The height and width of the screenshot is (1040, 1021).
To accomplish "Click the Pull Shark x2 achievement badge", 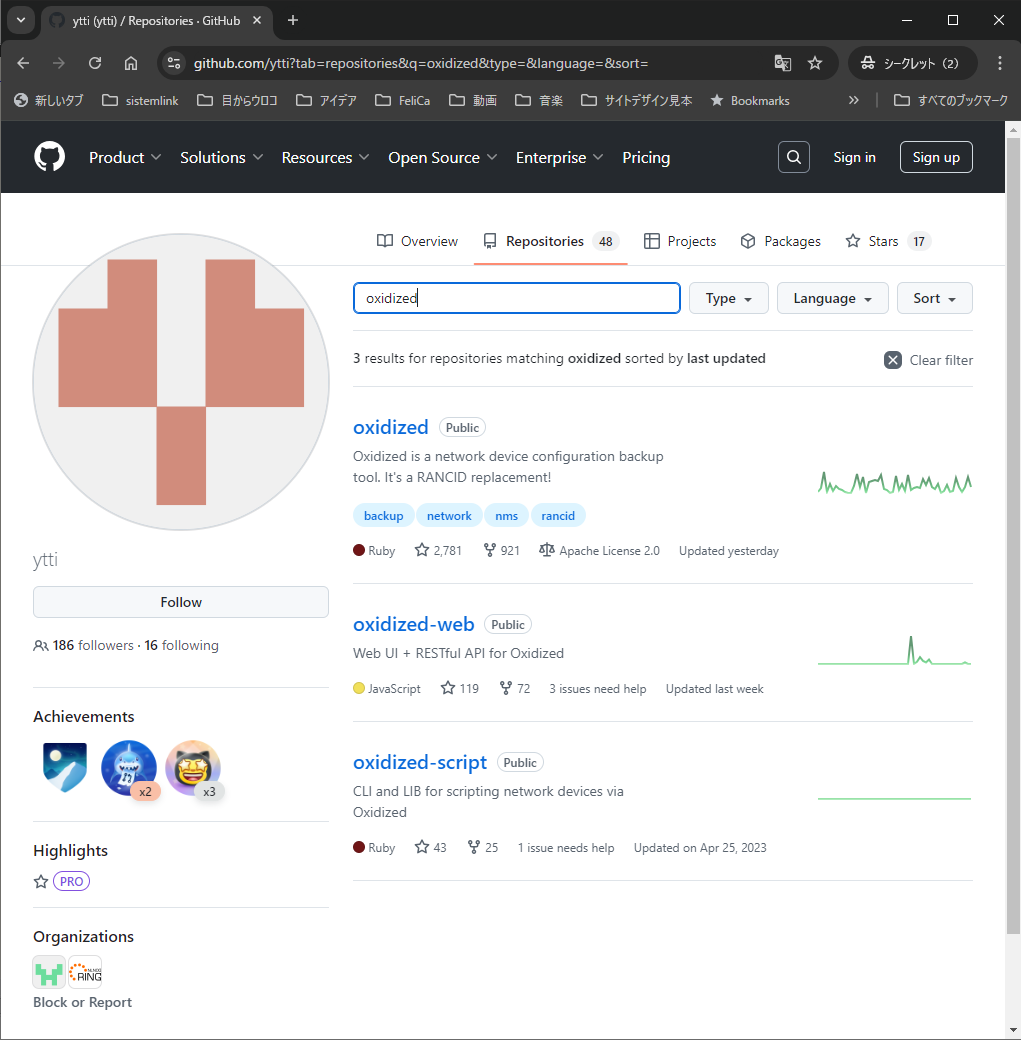I will tap(129, 768).
